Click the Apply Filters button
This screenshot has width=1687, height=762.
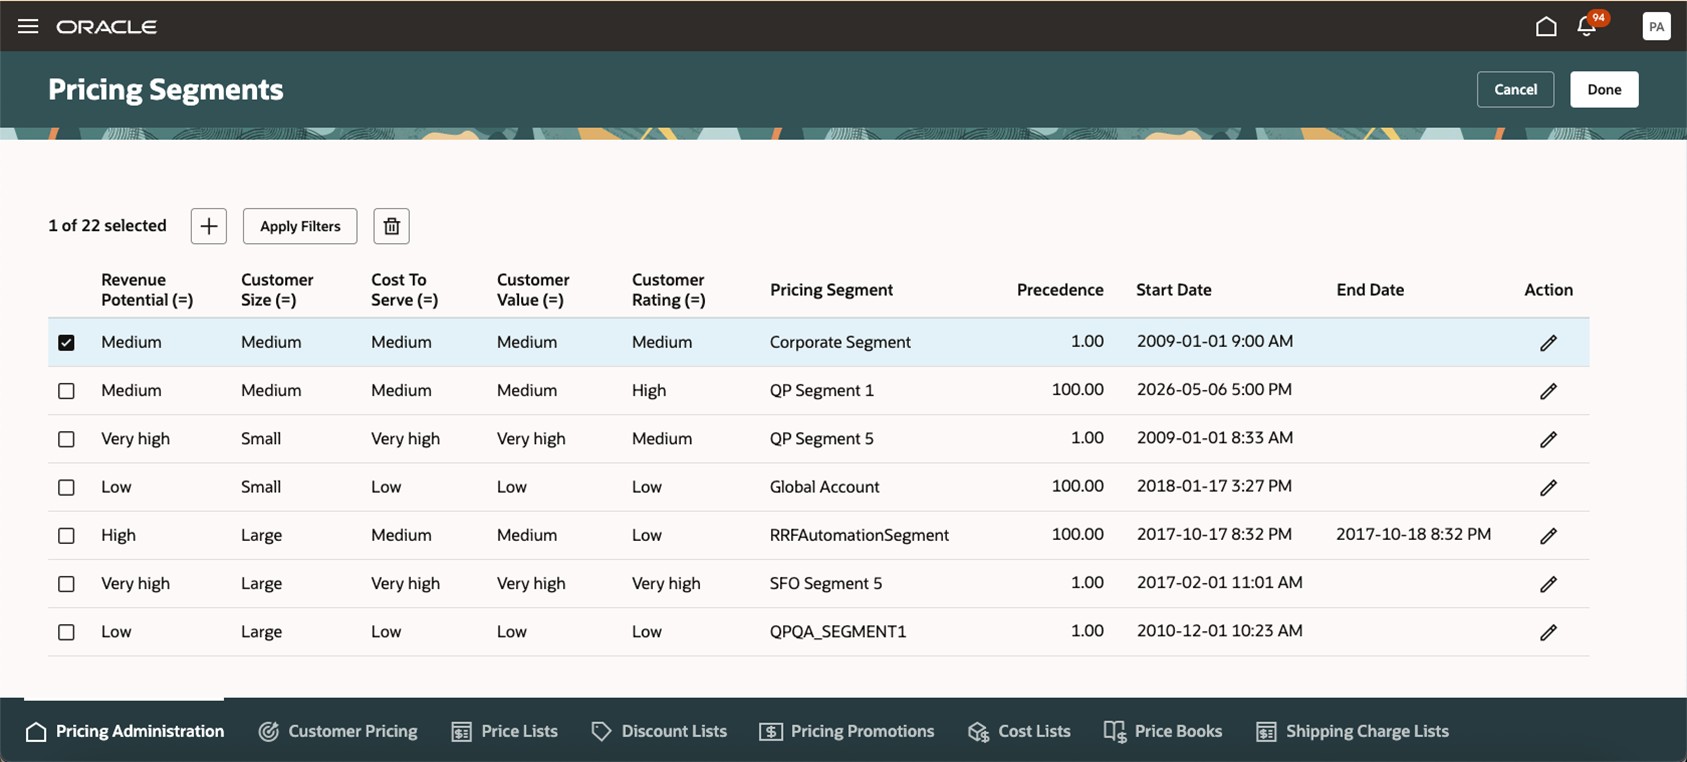pos(300,226)
